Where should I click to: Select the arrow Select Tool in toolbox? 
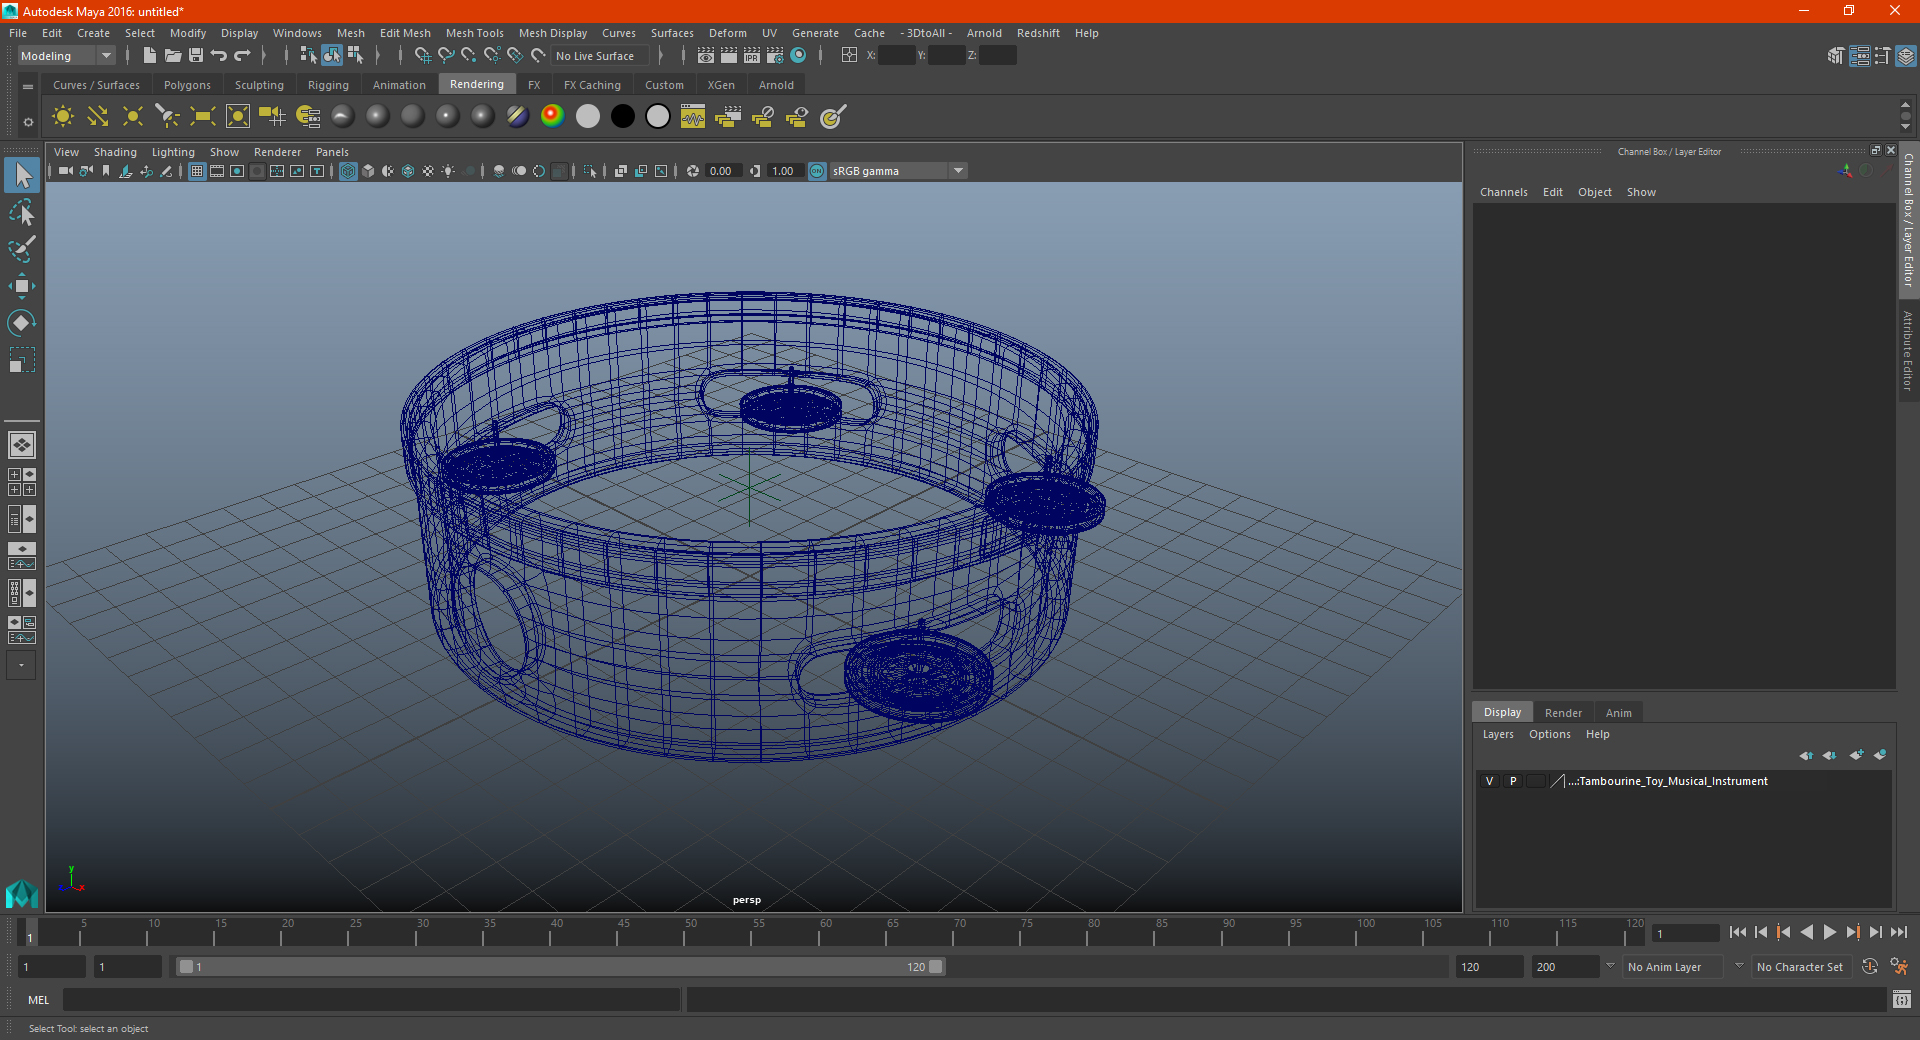[22, 176]
